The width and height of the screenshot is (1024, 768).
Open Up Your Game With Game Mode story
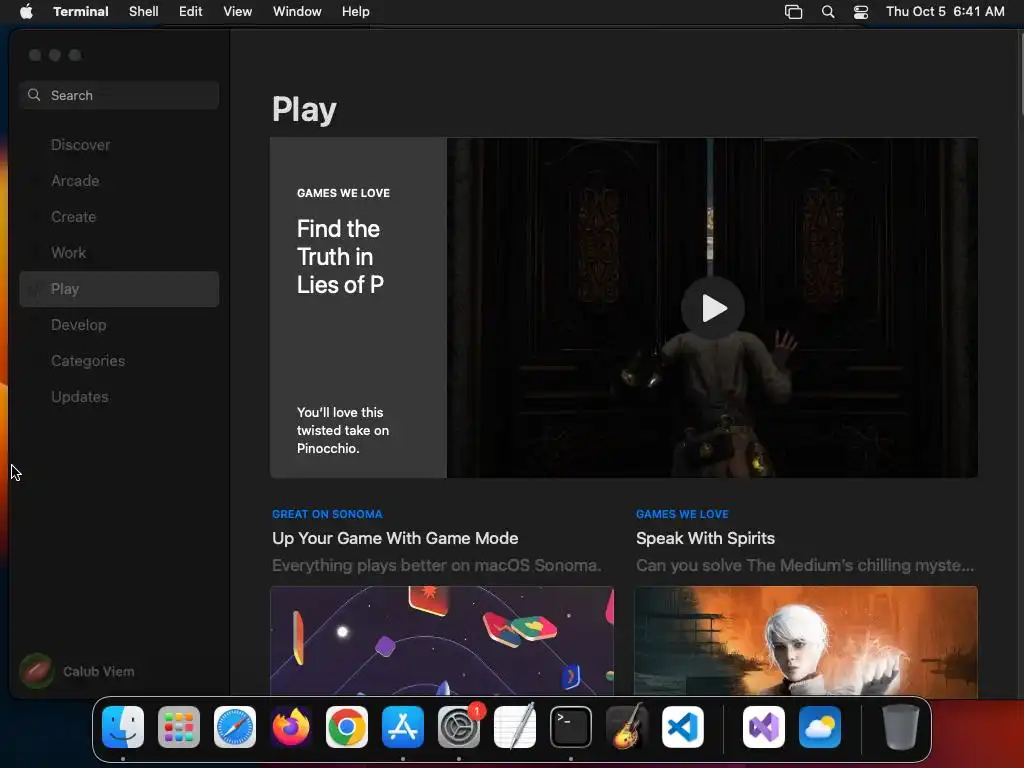[x=395, y=538]
